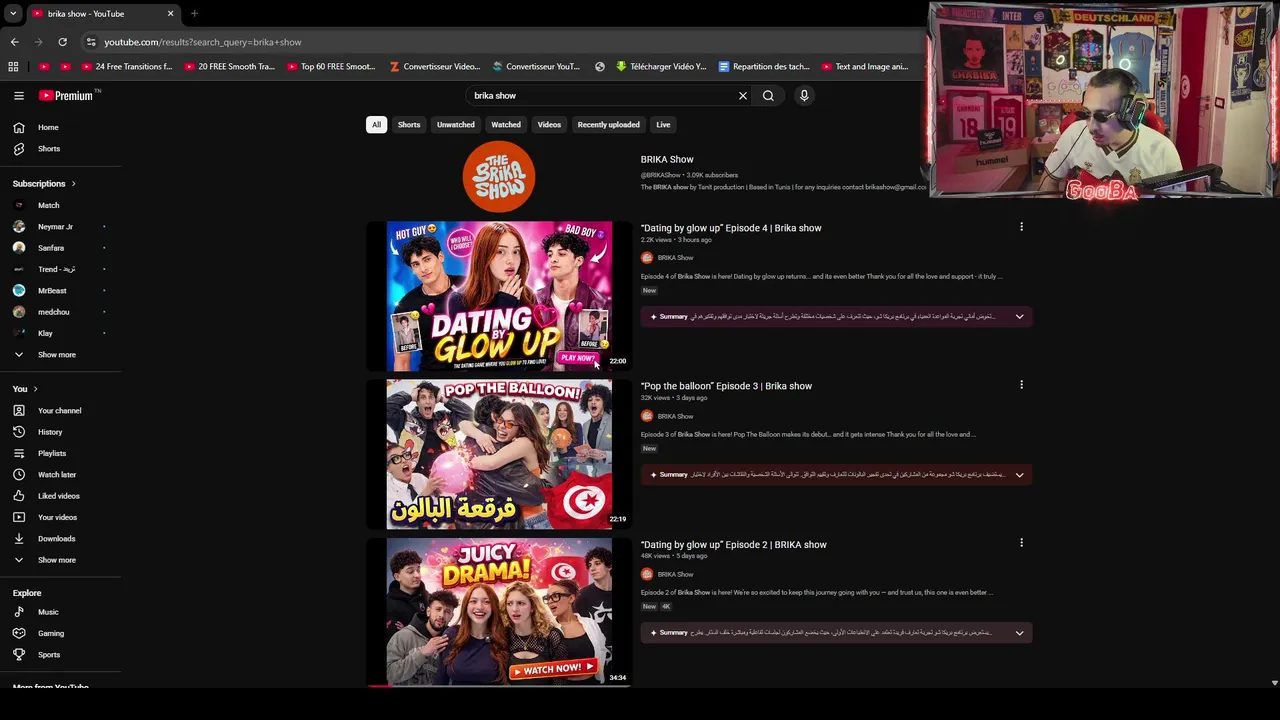Open the You section heading
The width and height of the screenshot is (1280, 720).
[x=25, y=389]
